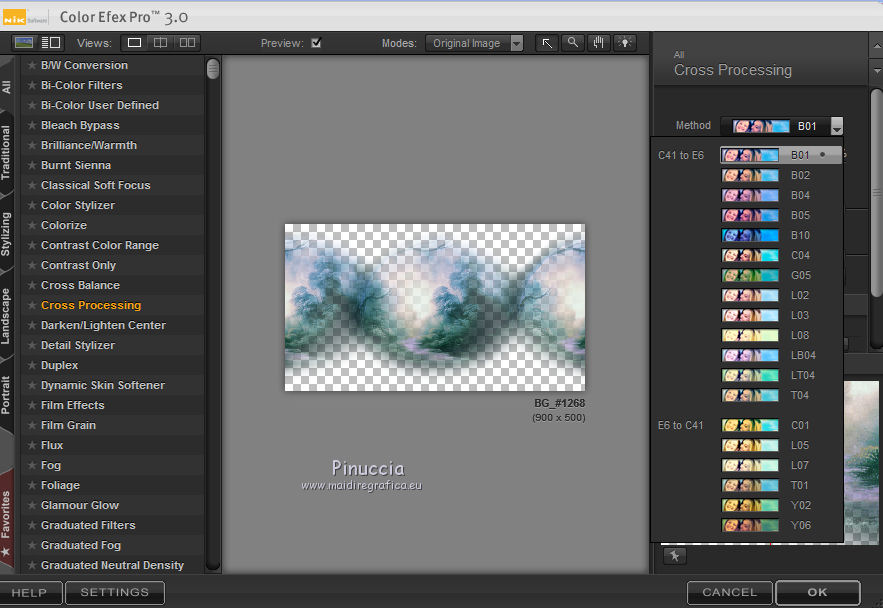Choose the L08 method option
The height and width of the screenshot is (608, 883).
click(x=781, y=335)
